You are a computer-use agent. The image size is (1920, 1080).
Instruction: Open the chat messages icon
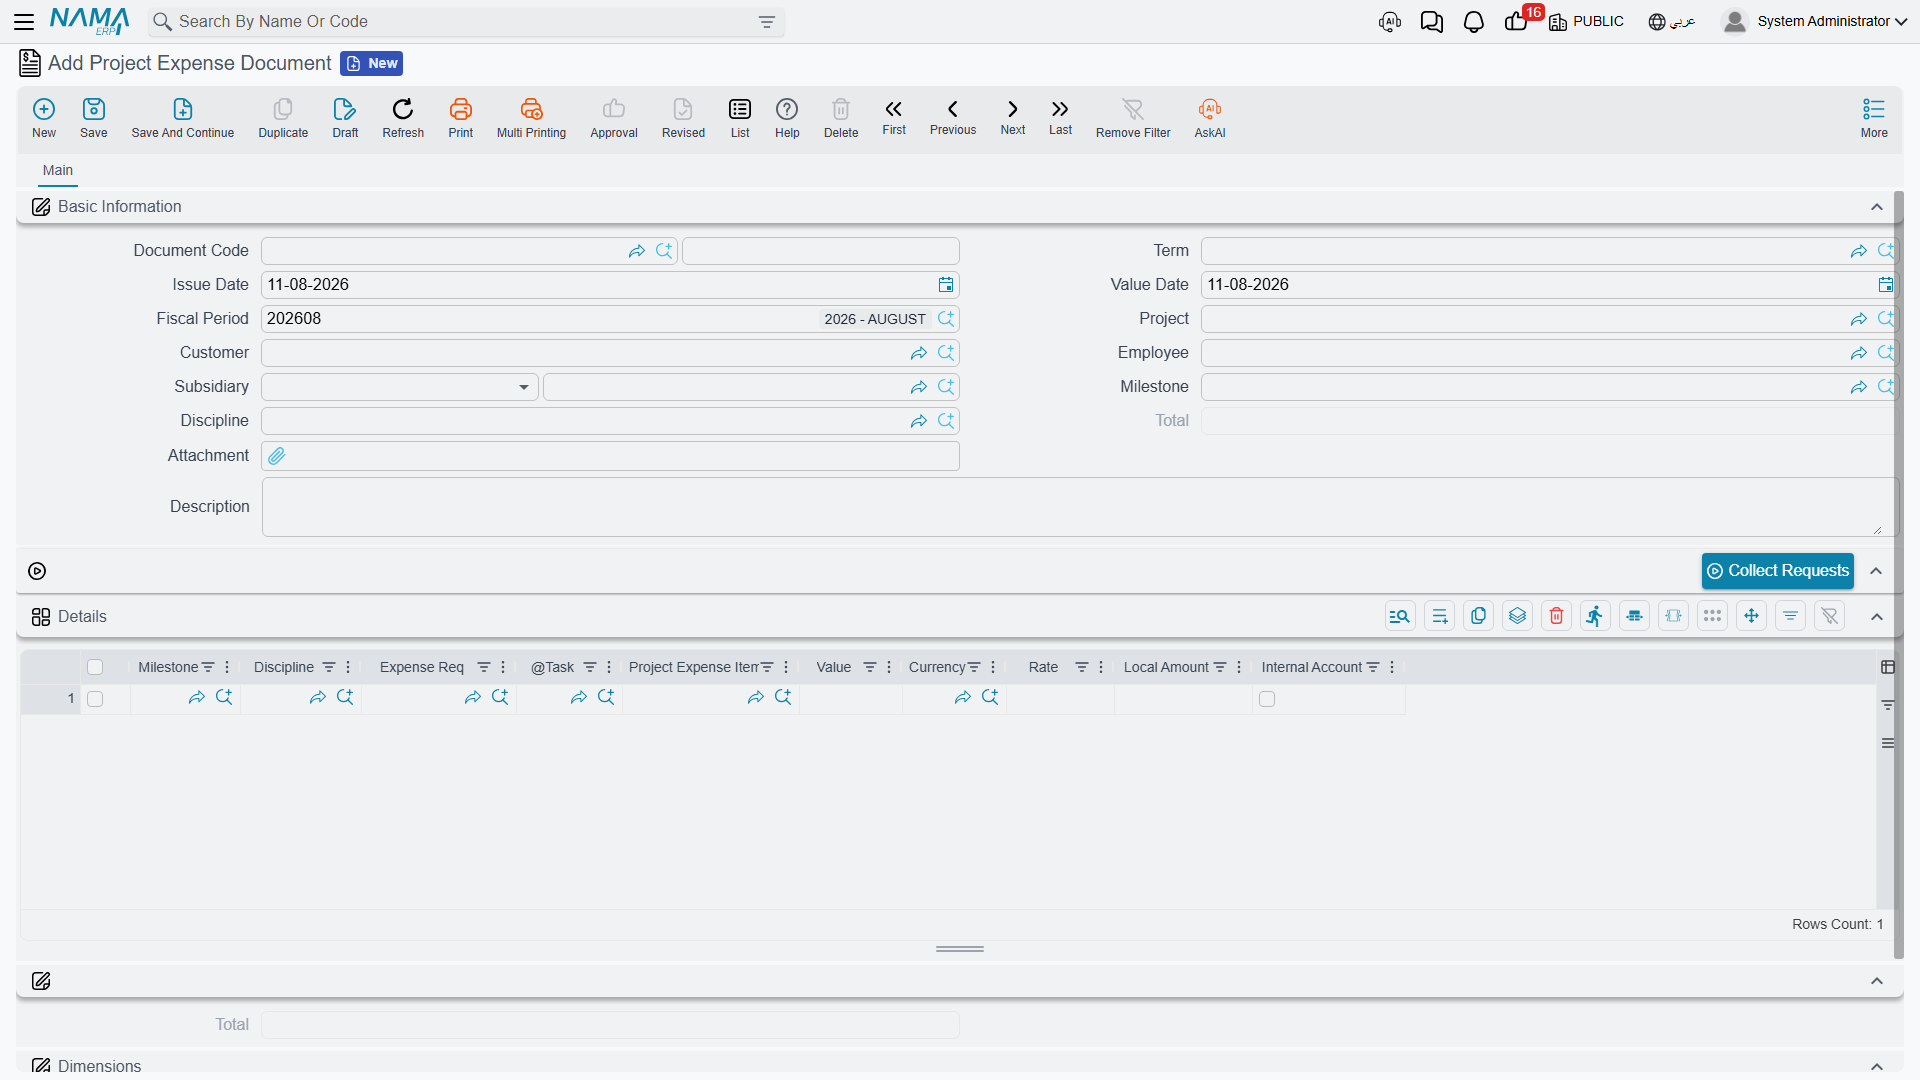tap(1432, 22)
